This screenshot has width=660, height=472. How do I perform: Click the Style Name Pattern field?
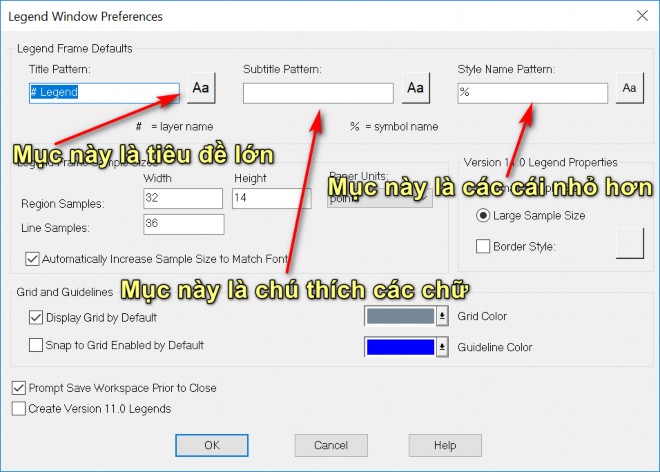coord(532,93)
